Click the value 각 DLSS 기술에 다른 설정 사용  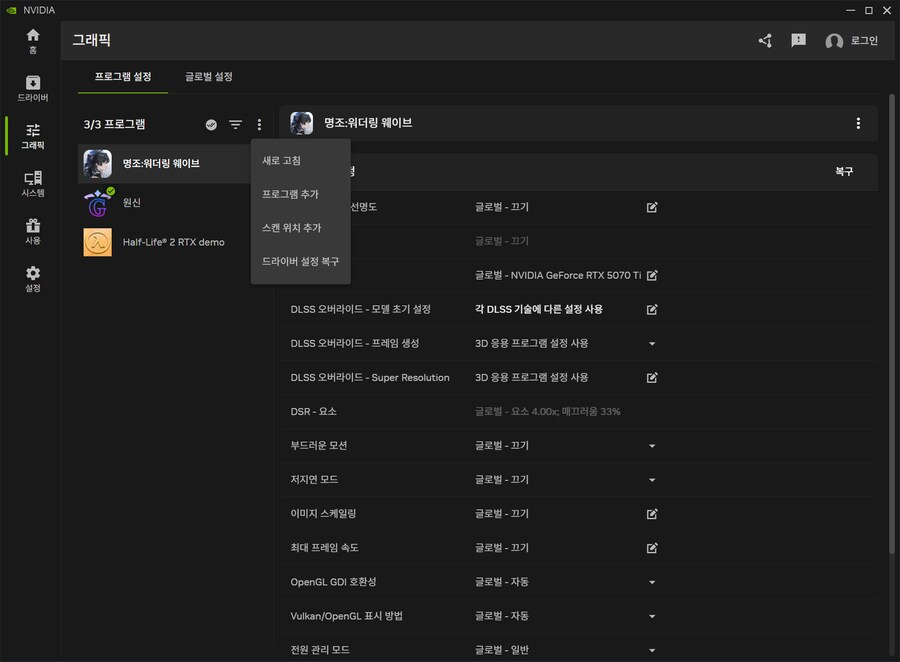click(x=538, y=309)
